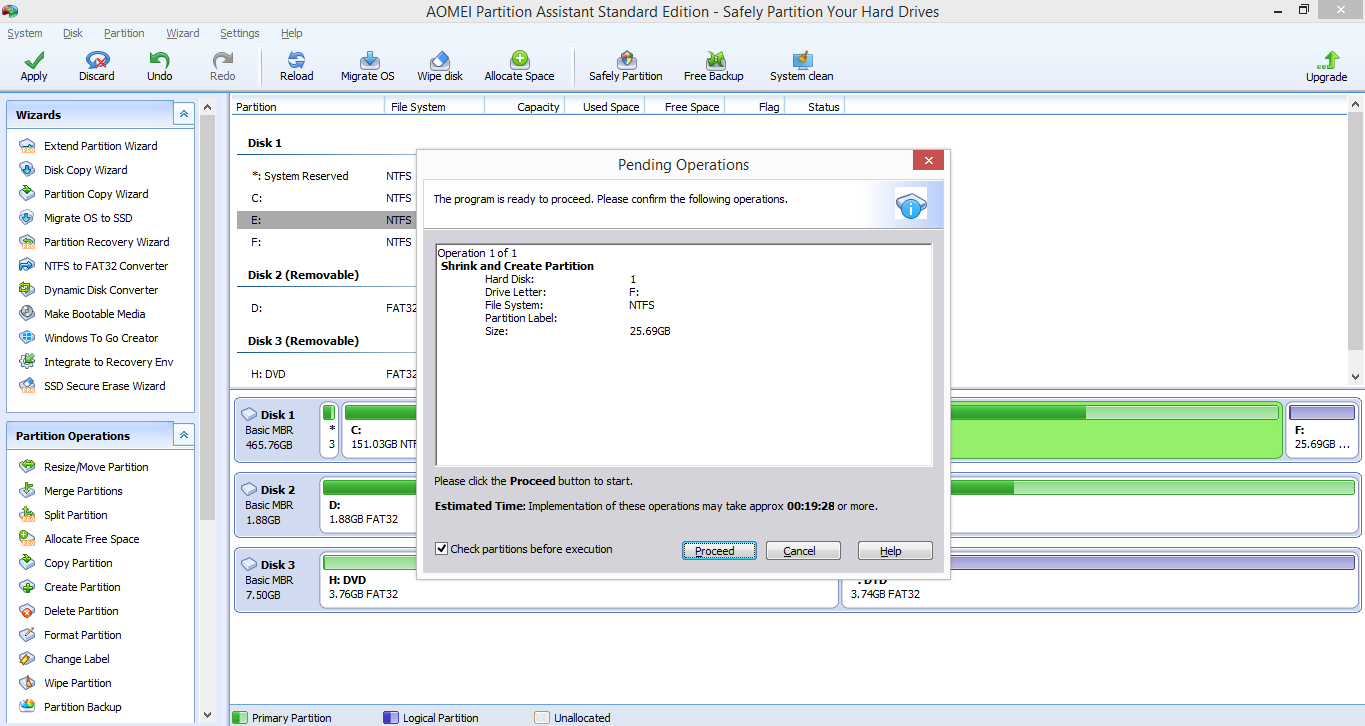Open the Settings menu
Viewport: 1365px width, 726px height.
240,33
